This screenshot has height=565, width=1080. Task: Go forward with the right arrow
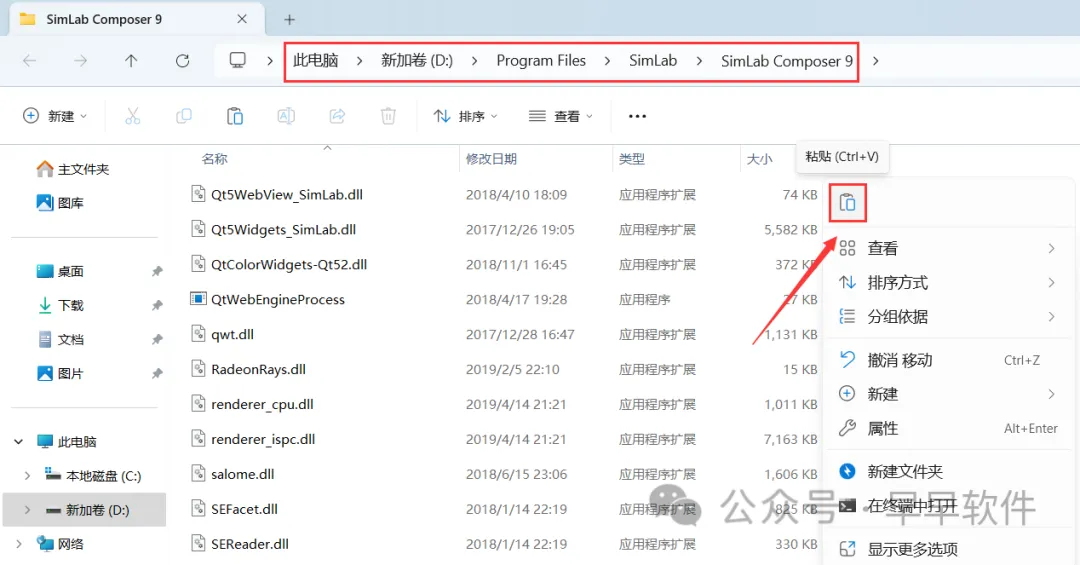point(81,61)
